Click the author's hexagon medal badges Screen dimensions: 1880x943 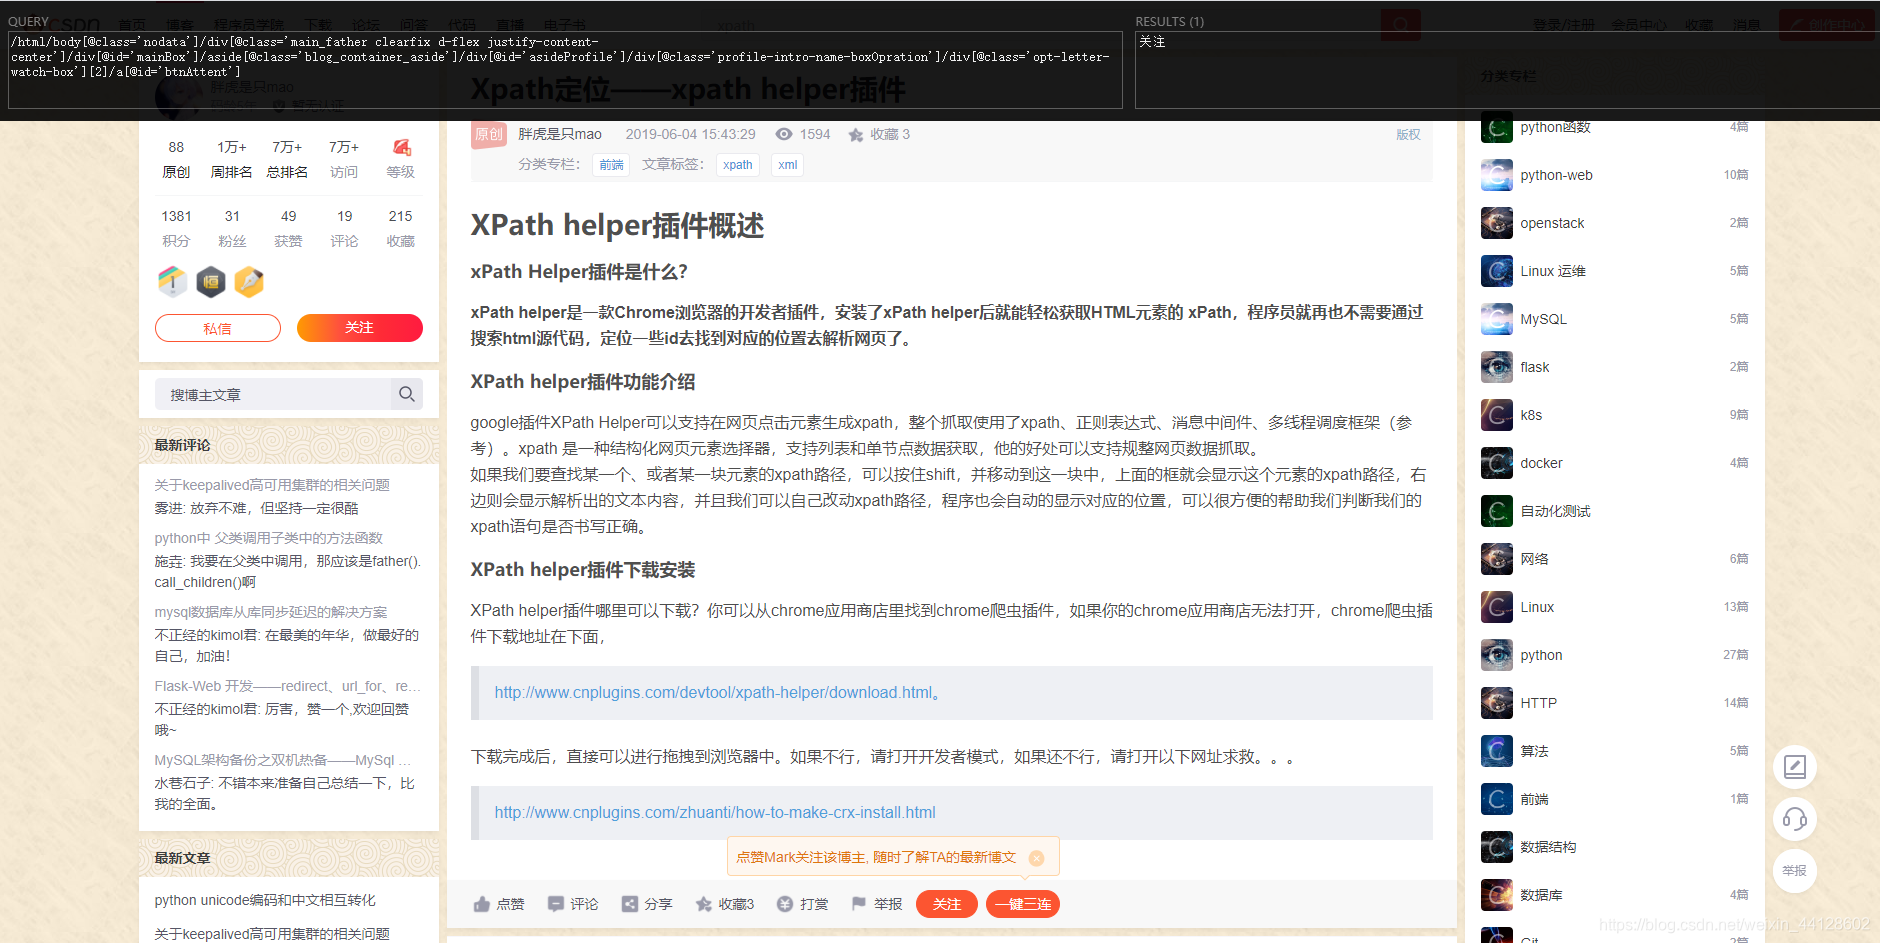coord(211,281)
